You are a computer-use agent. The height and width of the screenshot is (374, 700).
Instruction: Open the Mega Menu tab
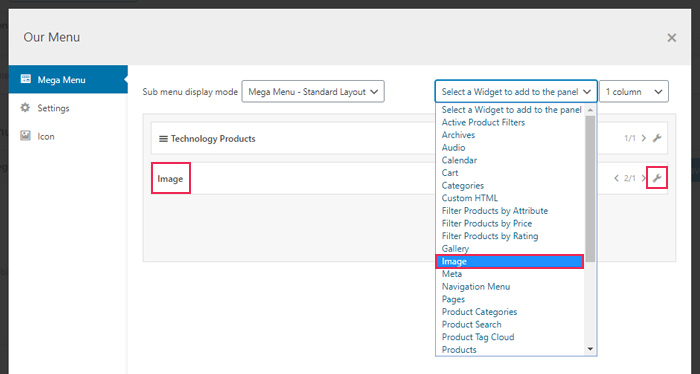pyautogui.click(x=68, y=79)
